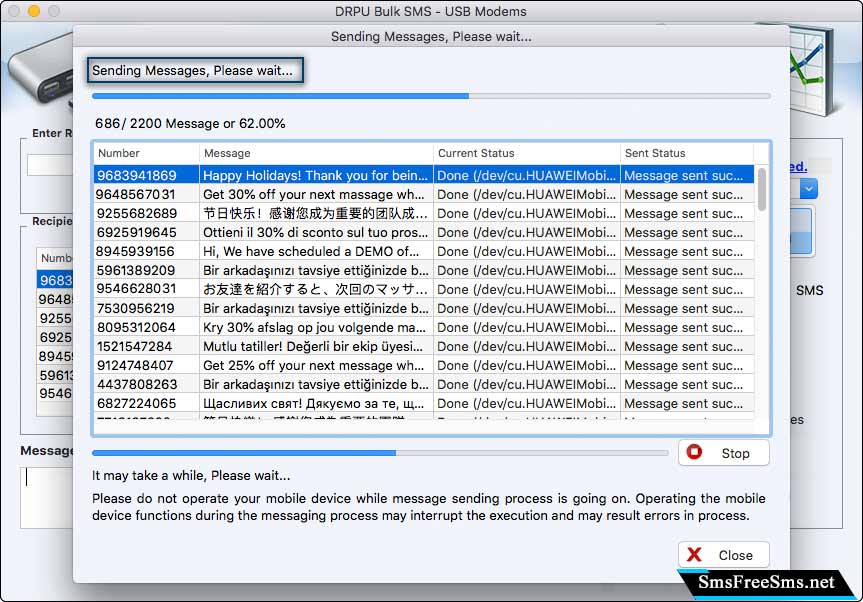The width and height of the screenshot is (863, 602).
Task: Click the Stop button to halt sending
Action: pyautogui.click(x=723, y=453)
